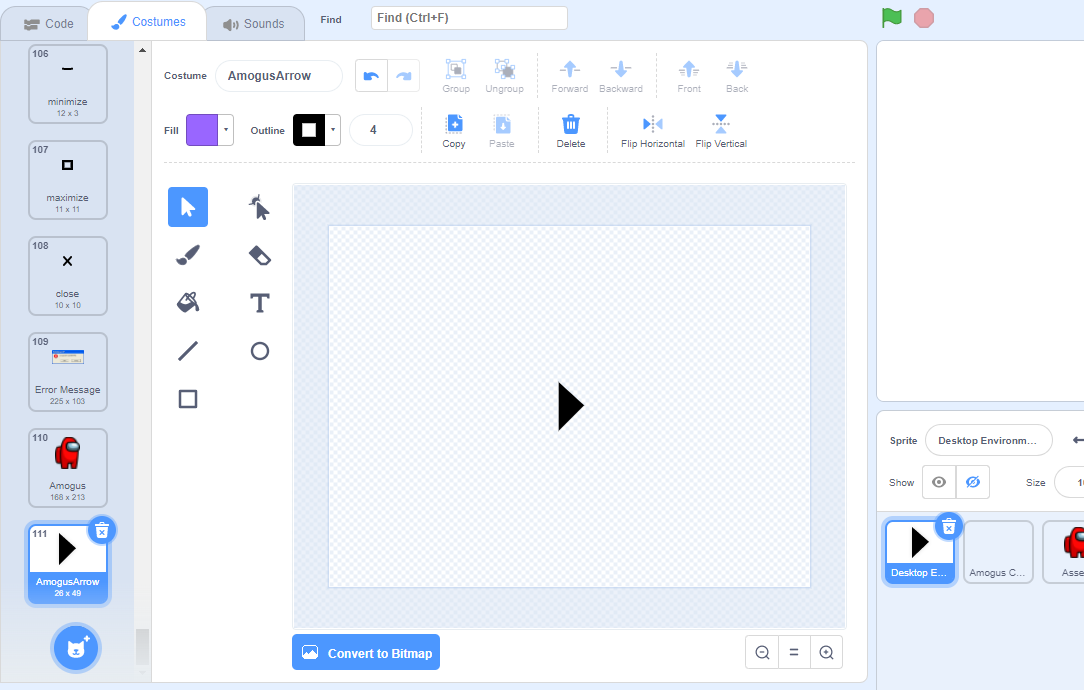The width and height of the screenshot is (1084, 690).
Task: Move selection Backward one layer
Action: tap(620, 75)
